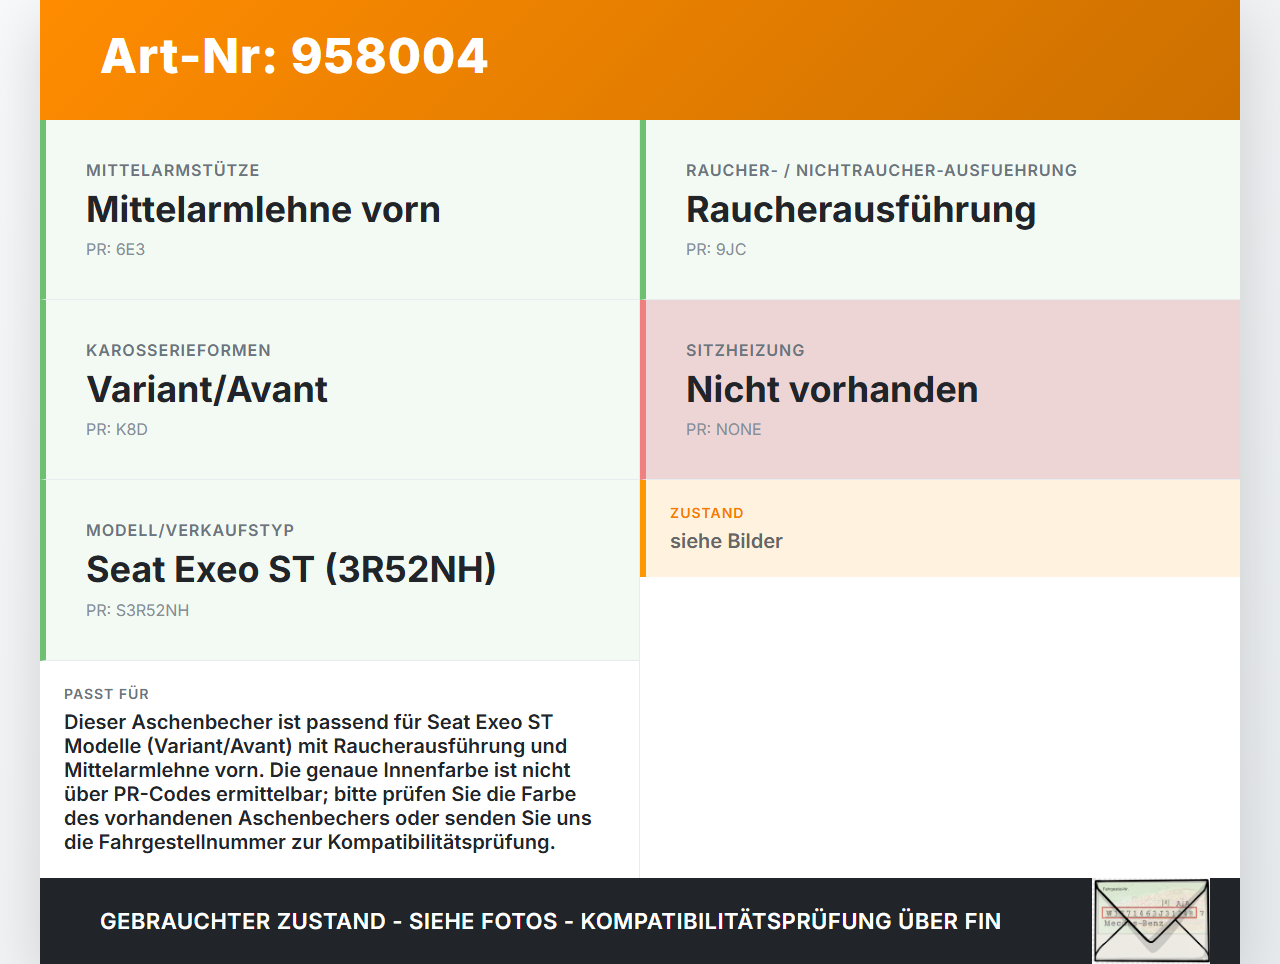Click the PR: S3R52NH code

click(138, 608)
